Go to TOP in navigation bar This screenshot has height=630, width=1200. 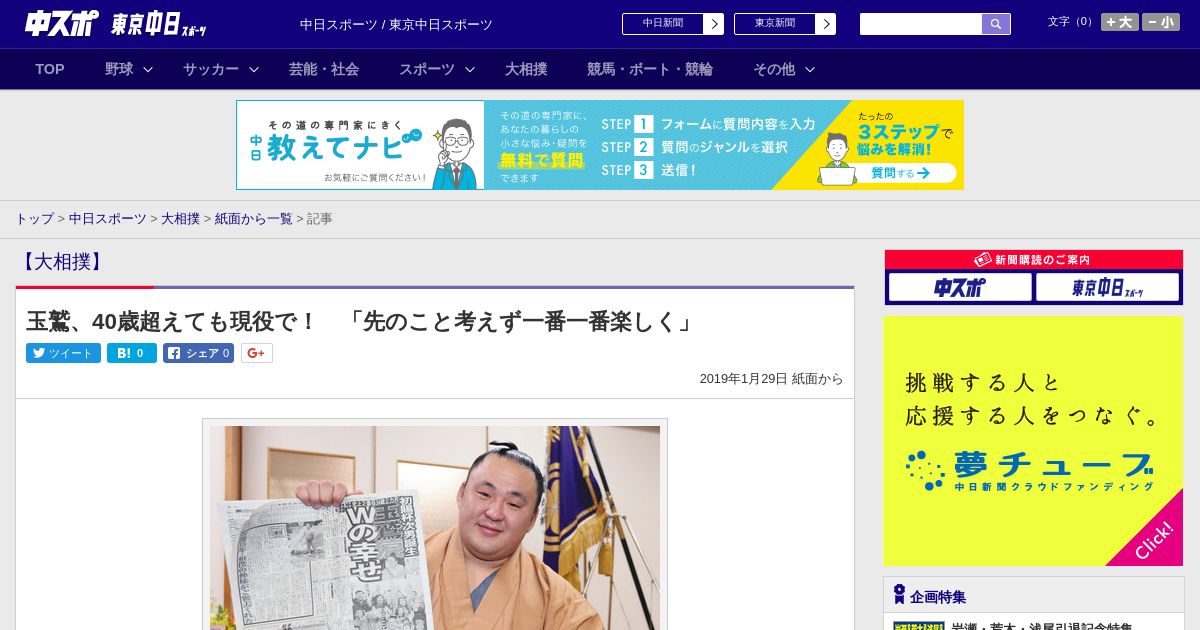(50, 69)
